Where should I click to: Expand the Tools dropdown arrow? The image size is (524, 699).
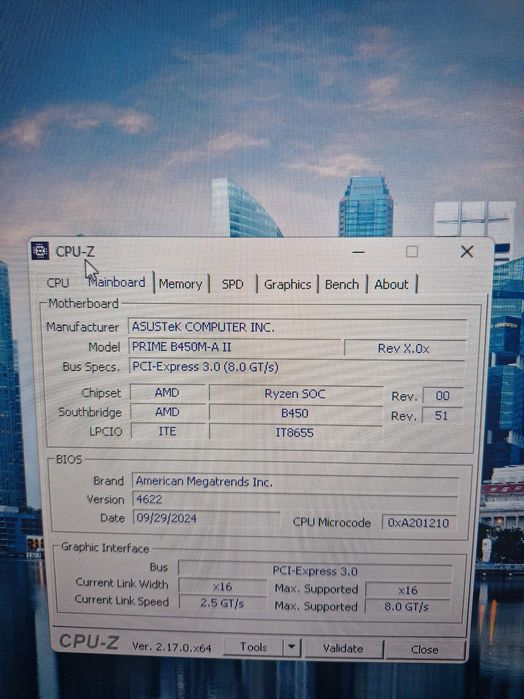(x=292, y=647)
